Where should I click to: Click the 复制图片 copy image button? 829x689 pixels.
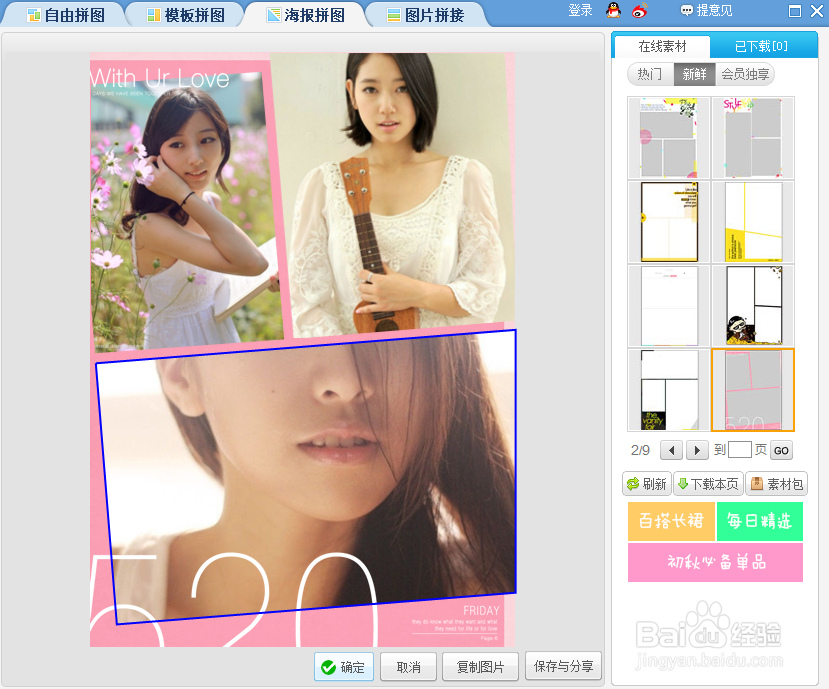pyautogui.click(x=480, y=667)
